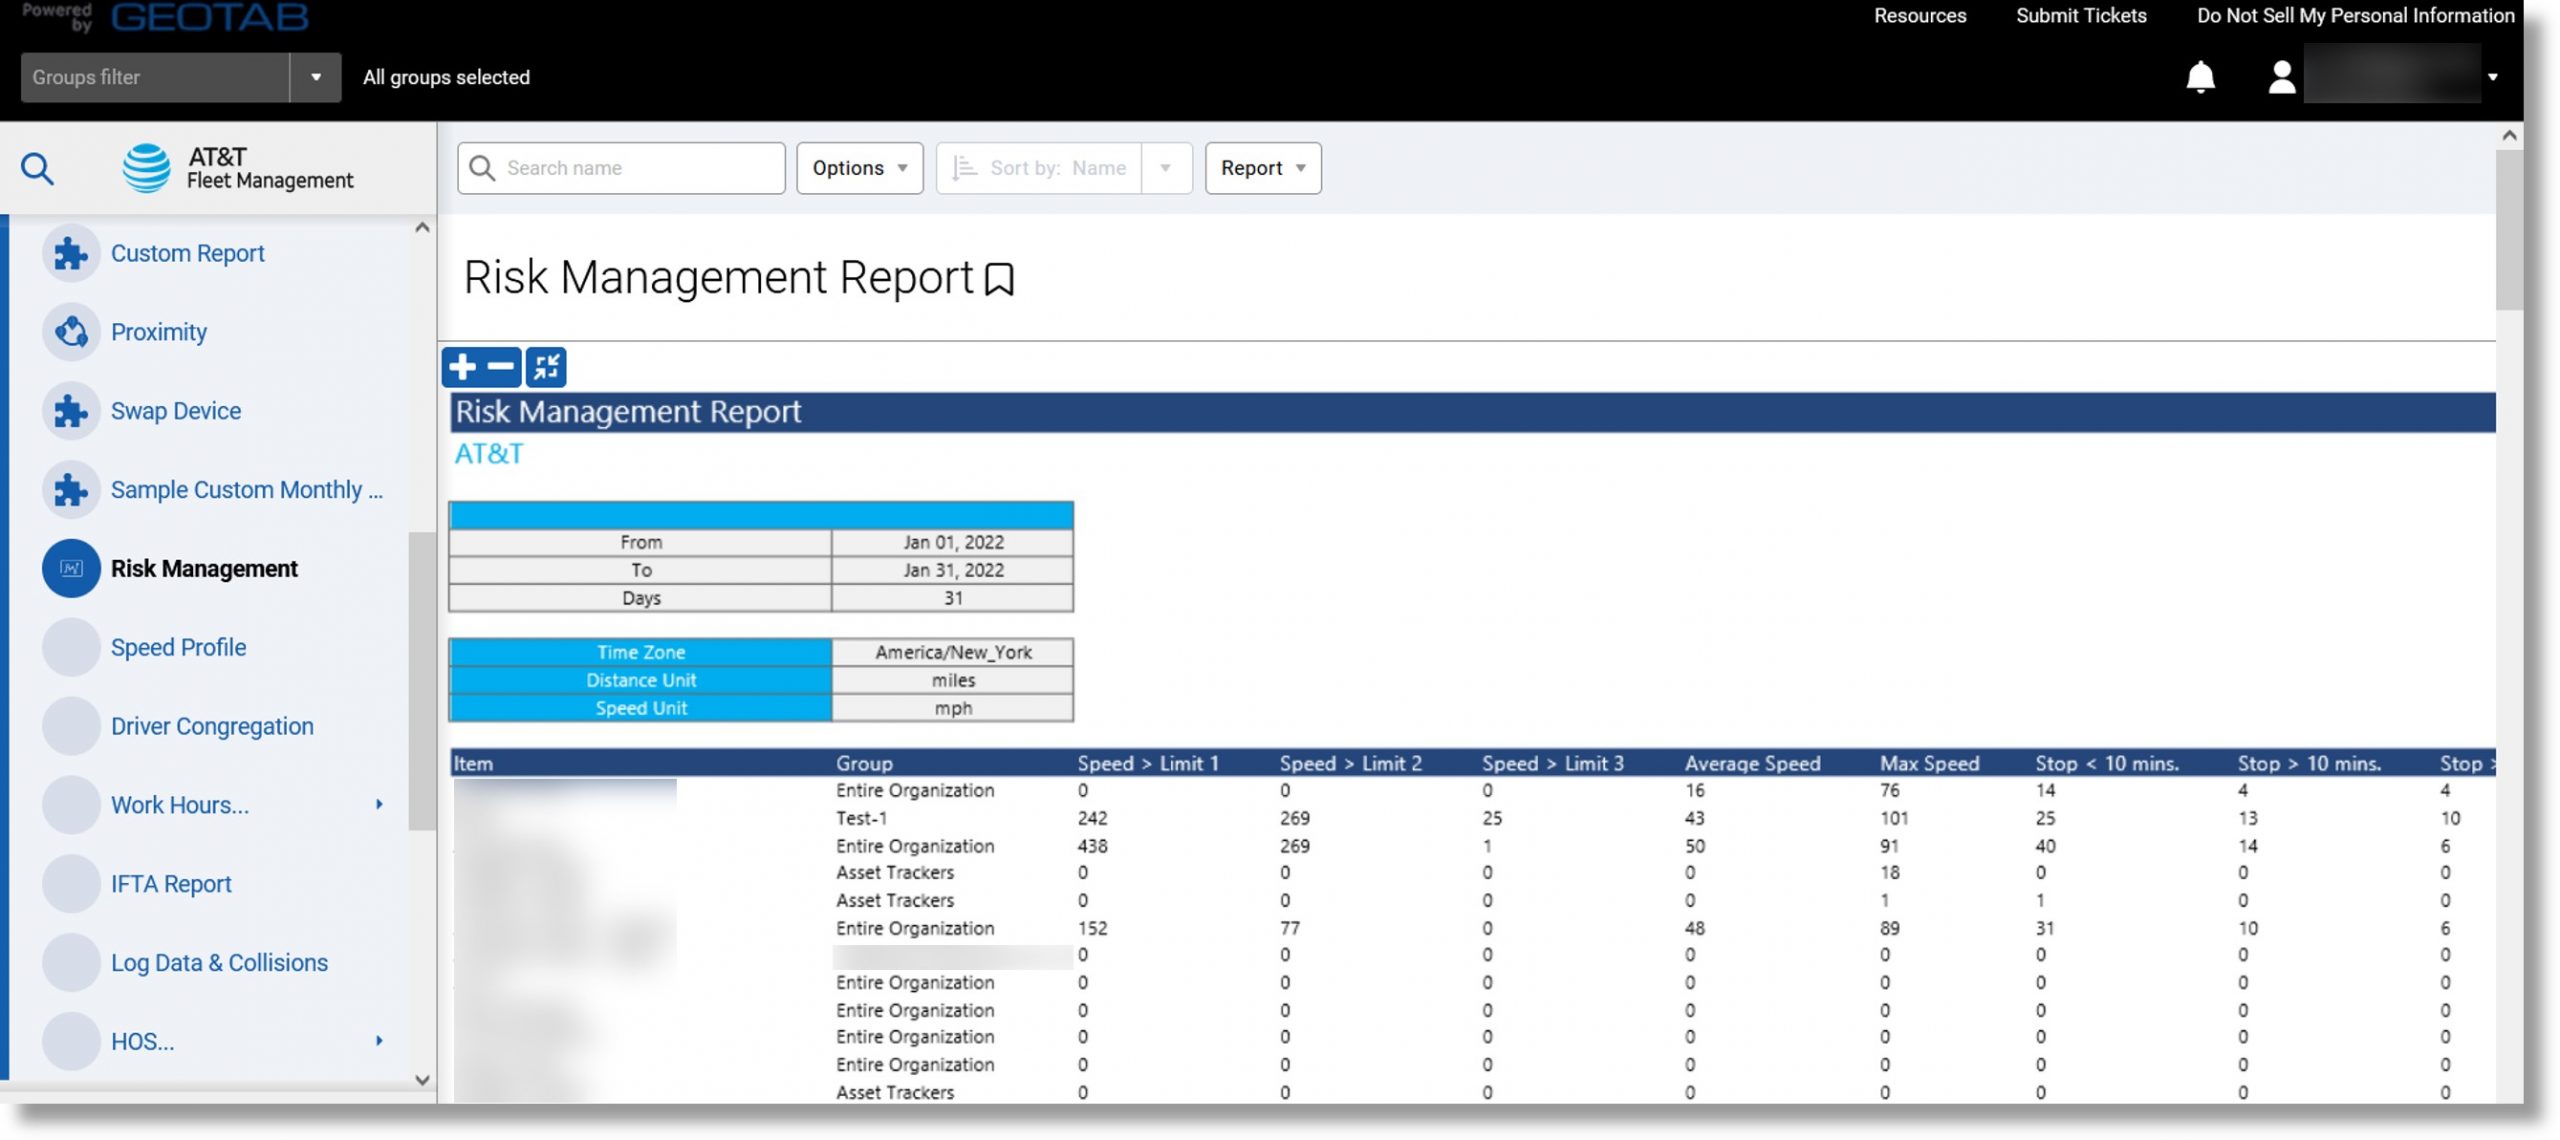
Task: Fit report to view icon
Action: 546,367
